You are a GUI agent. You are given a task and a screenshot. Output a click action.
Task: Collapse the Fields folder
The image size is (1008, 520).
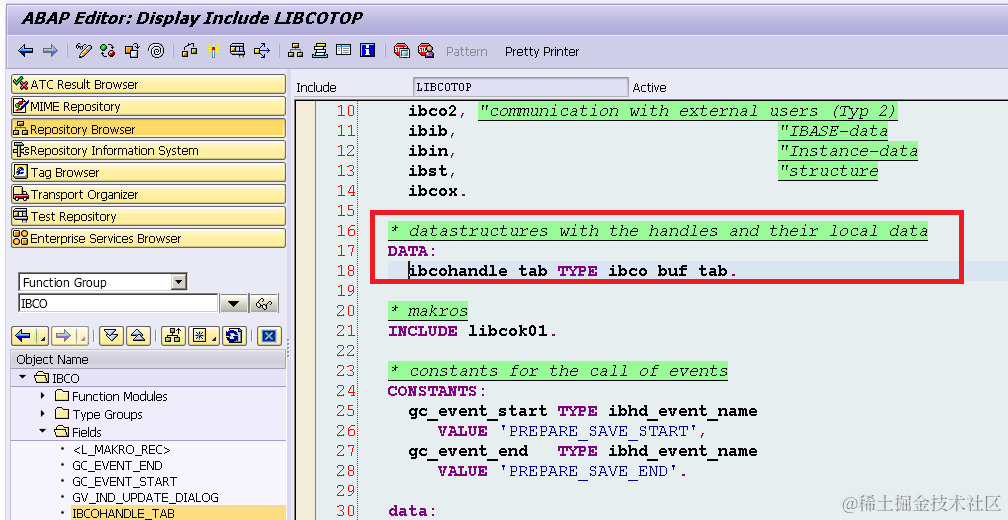42,432
